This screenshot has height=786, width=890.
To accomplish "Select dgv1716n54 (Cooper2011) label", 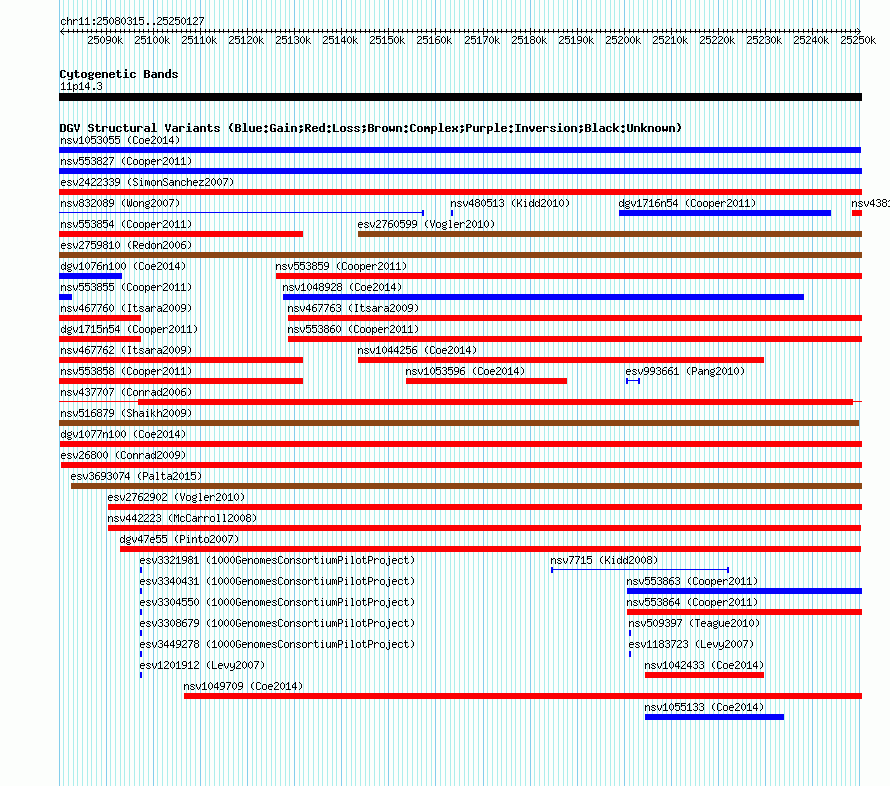I will click(x=687, y=203).
